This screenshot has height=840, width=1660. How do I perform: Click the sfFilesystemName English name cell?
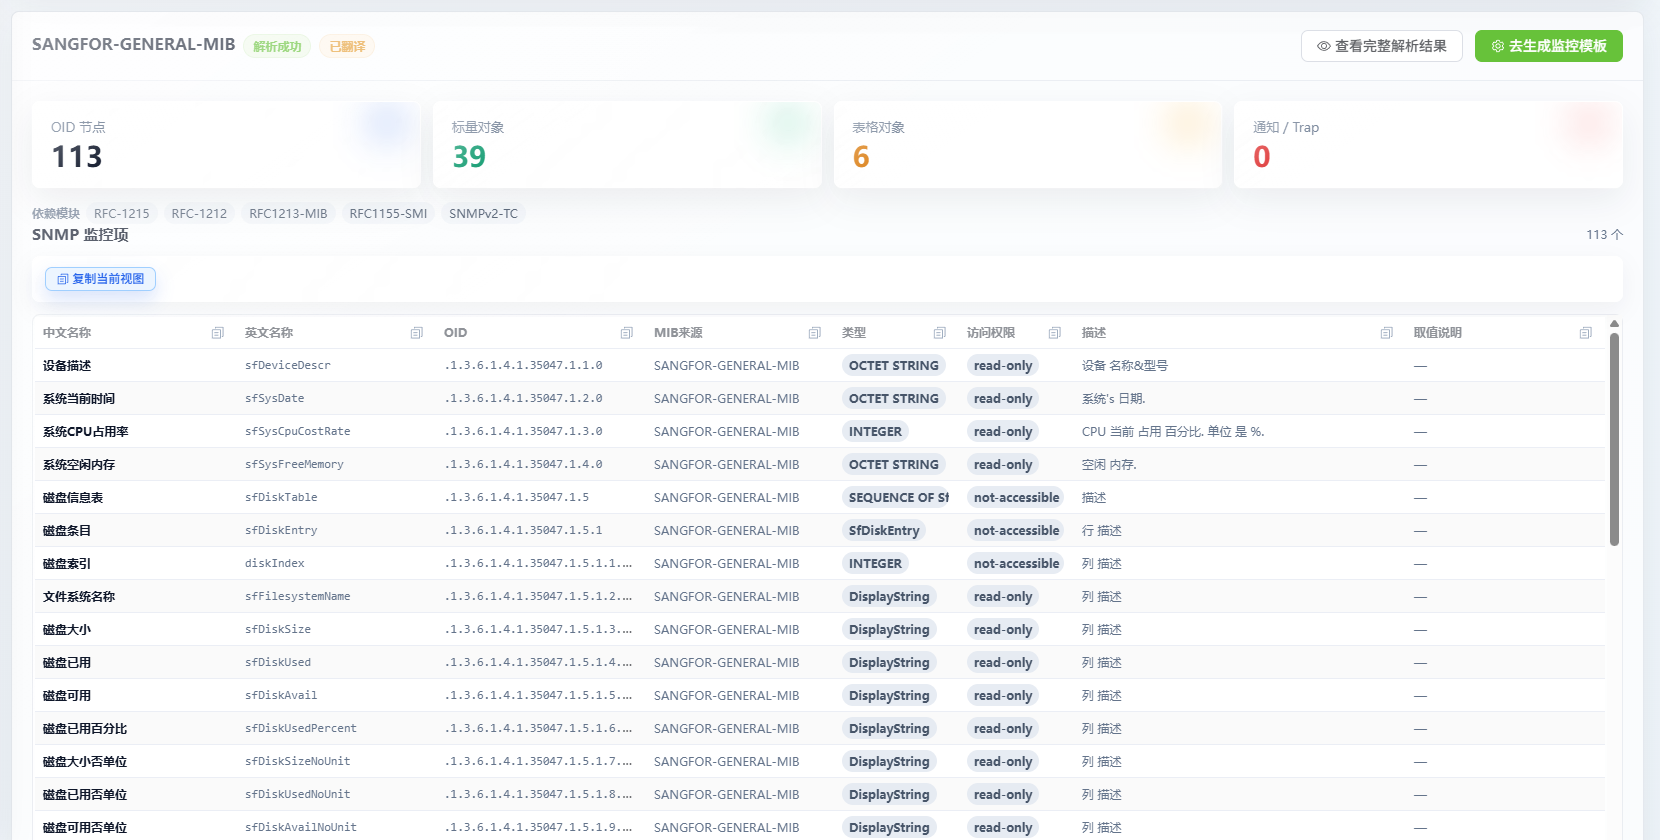tap(298, 597)
